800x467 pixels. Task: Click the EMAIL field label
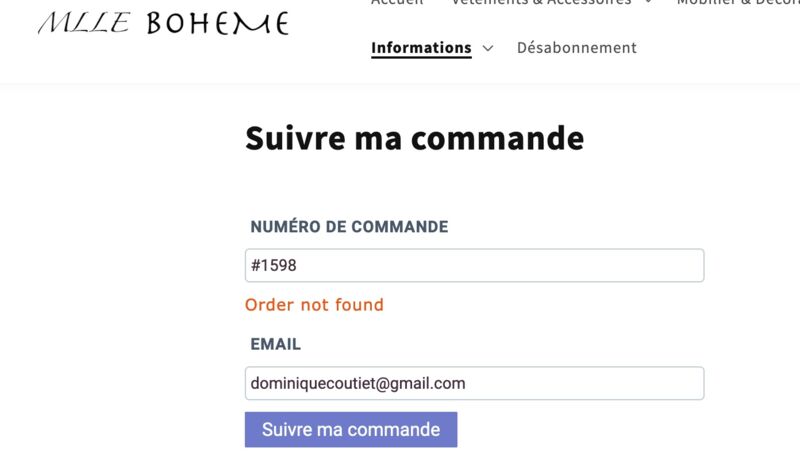coord(276,344)
